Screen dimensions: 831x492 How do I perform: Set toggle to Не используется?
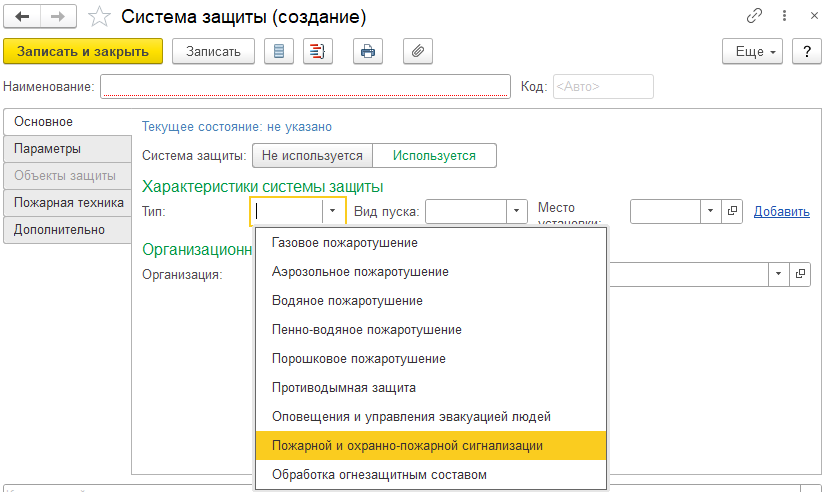tap(312, 156)
